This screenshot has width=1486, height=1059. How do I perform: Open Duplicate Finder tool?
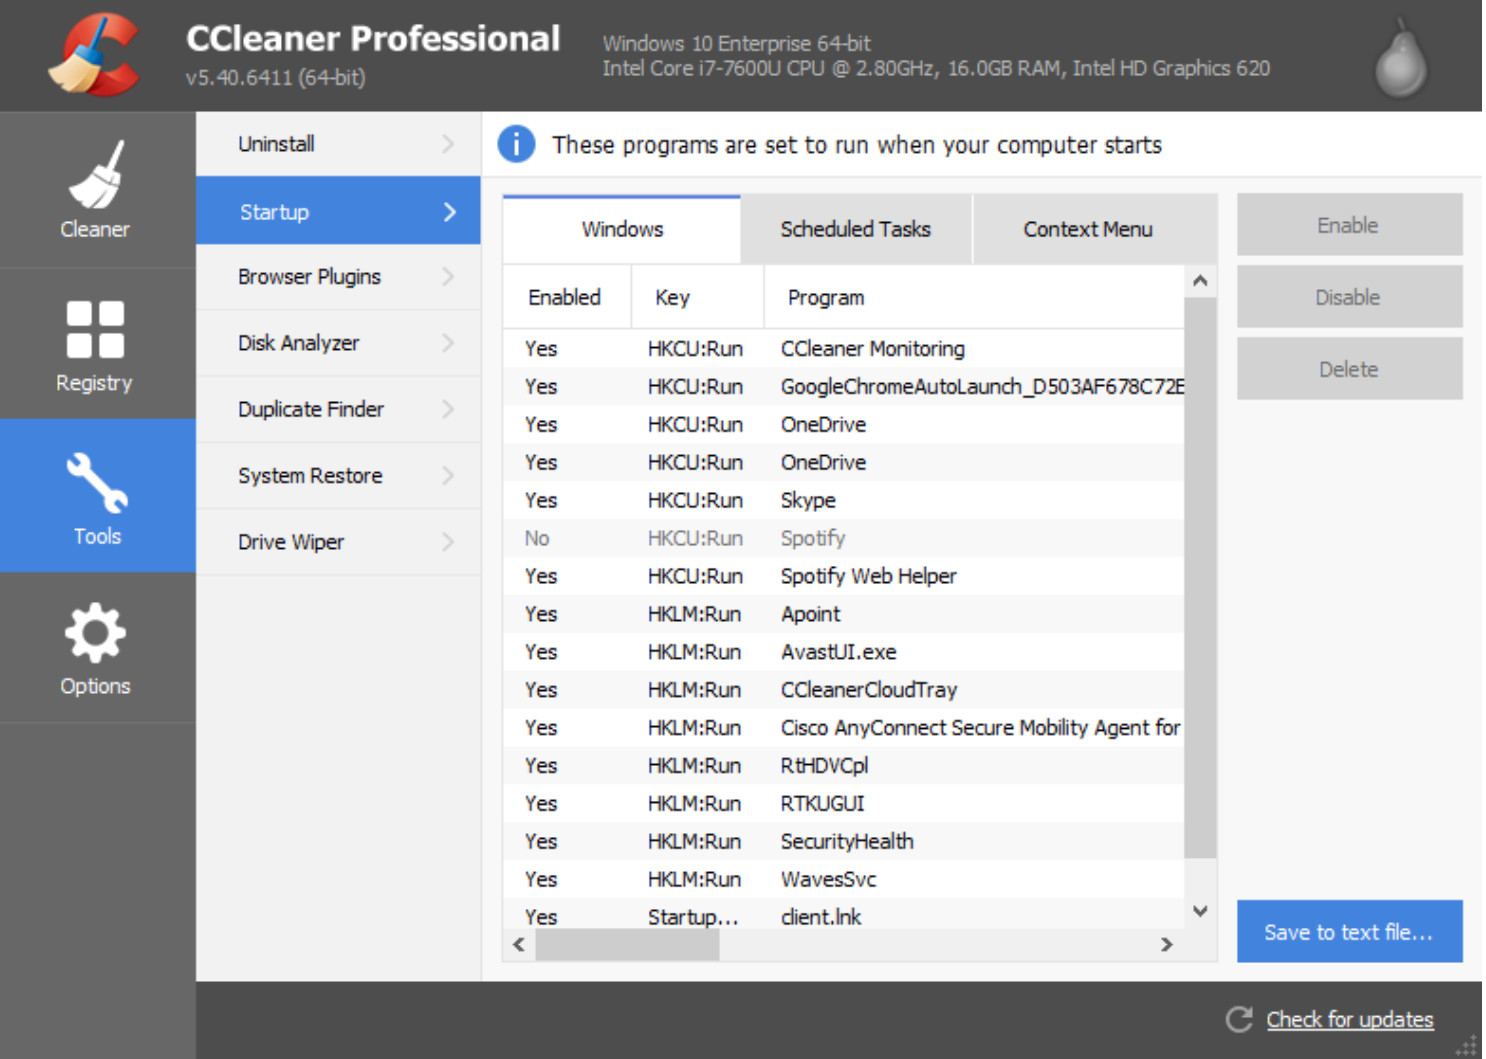pyautogui.click(x=338, y=409)
